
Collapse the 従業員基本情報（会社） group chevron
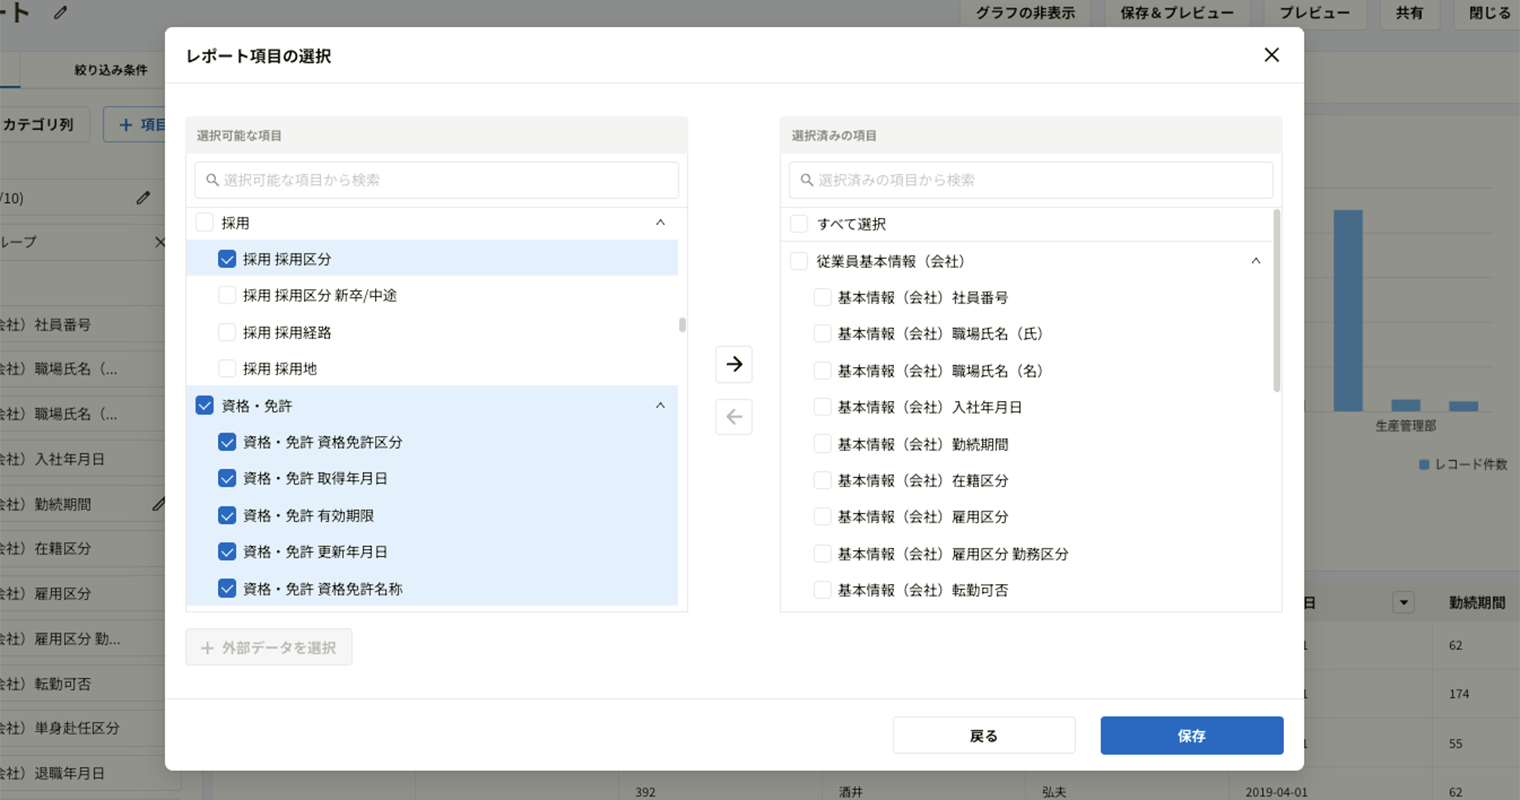(1256, 261)
